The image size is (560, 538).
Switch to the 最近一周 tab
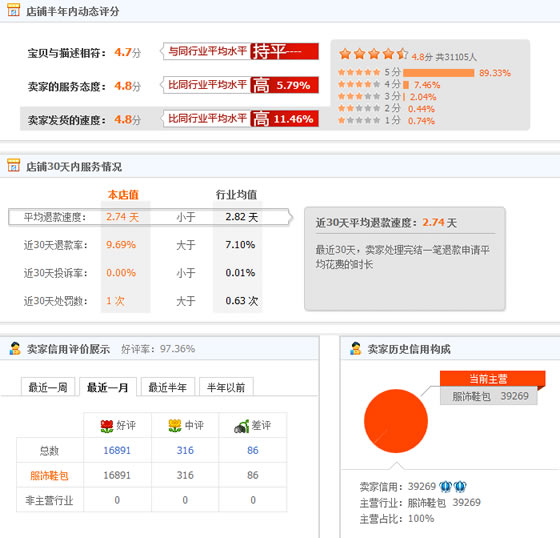48,387
